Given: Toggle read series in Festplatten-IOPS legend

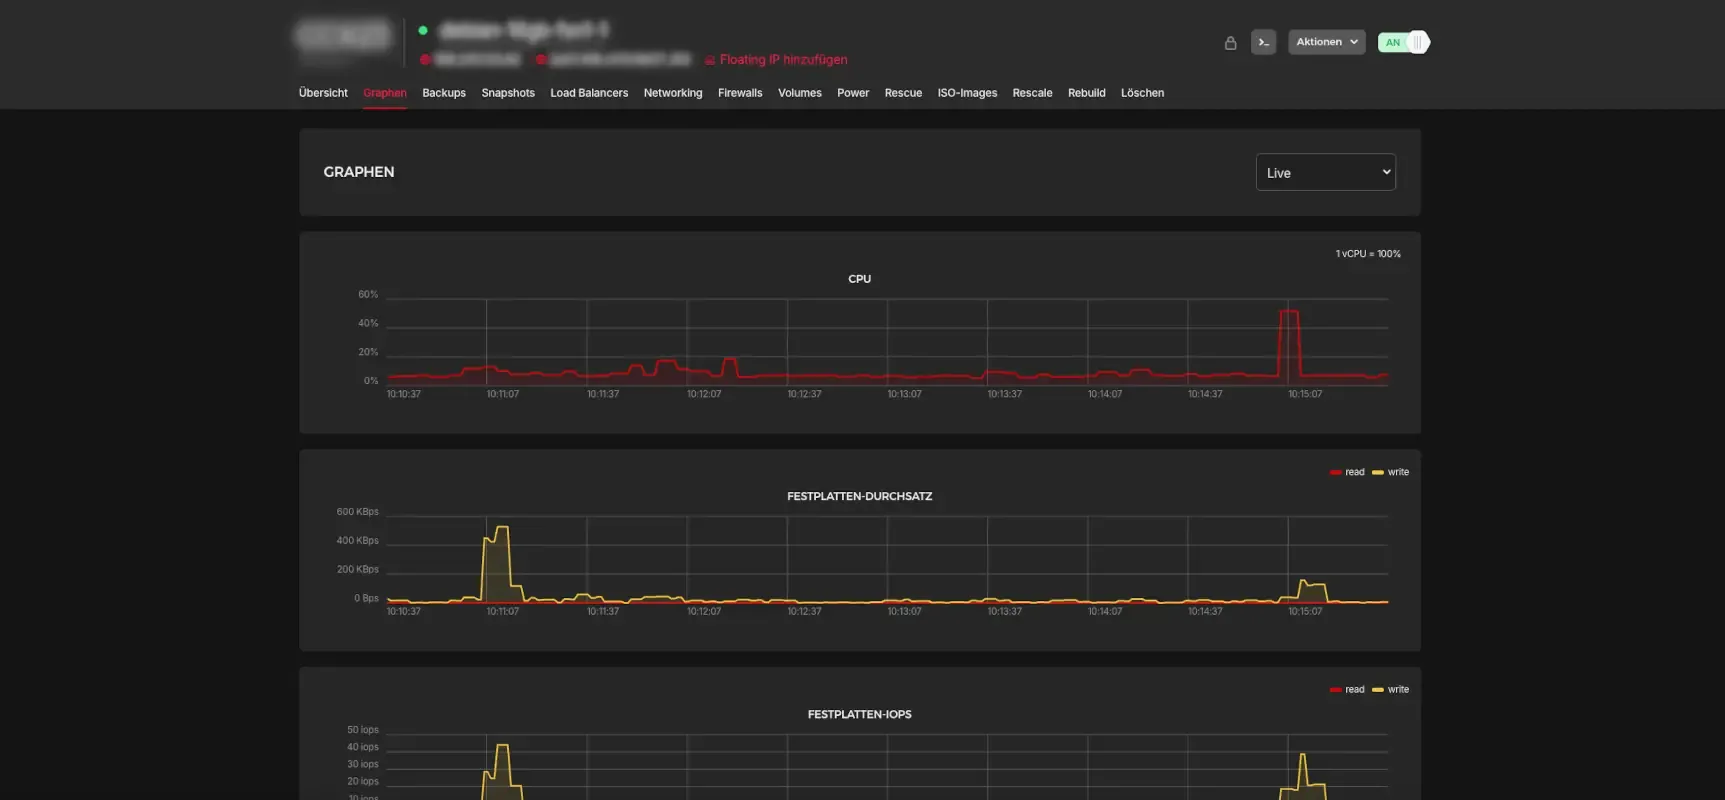Looking at the screenshot, I should pyautogui.click(x=1347, y=689).
